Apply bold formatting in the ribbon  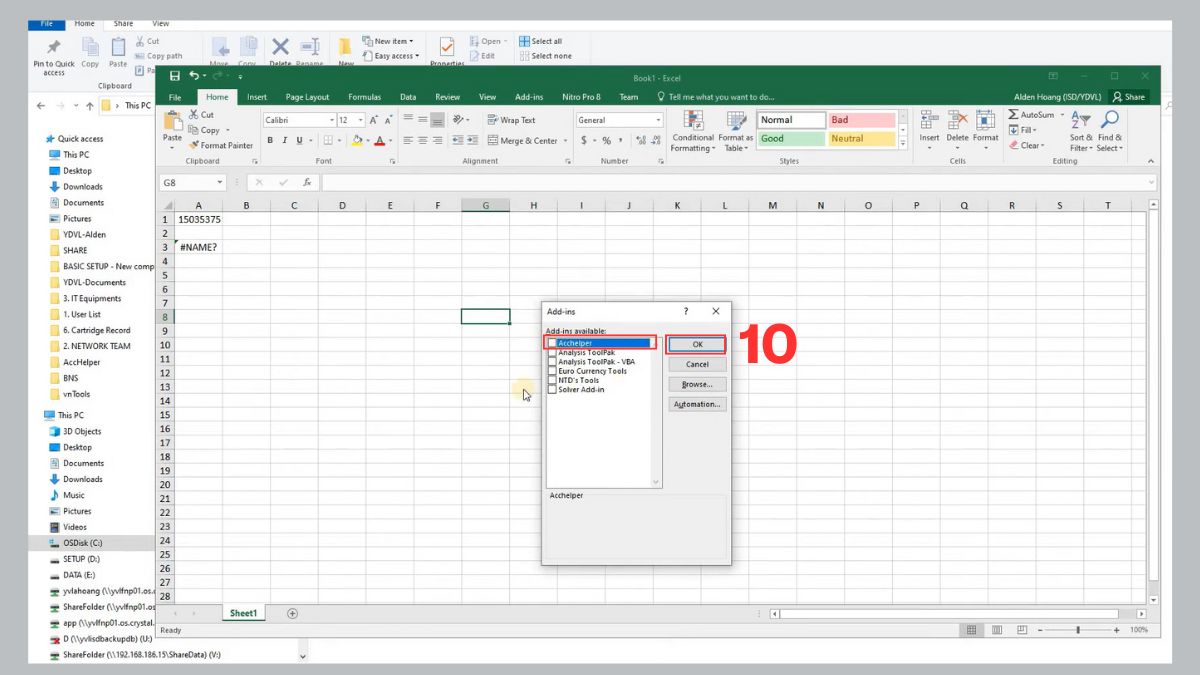pyautogui.click(x=271, y=141)
